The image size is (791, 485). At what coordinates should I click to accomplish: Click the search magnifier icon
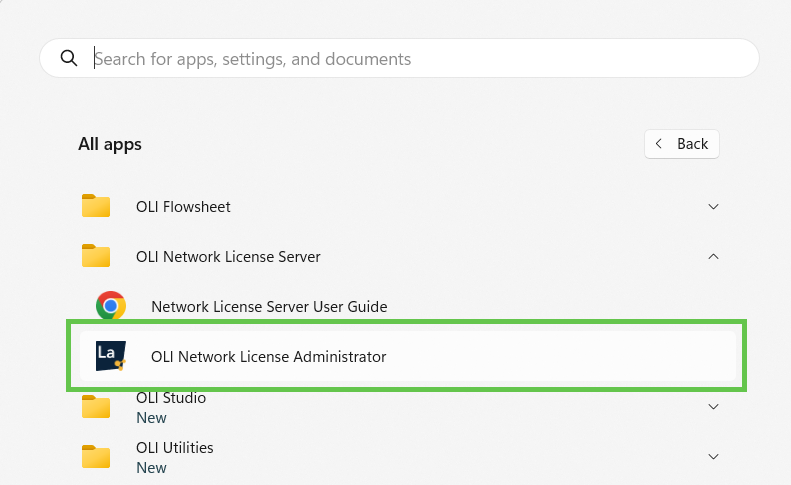pos(69,59)
